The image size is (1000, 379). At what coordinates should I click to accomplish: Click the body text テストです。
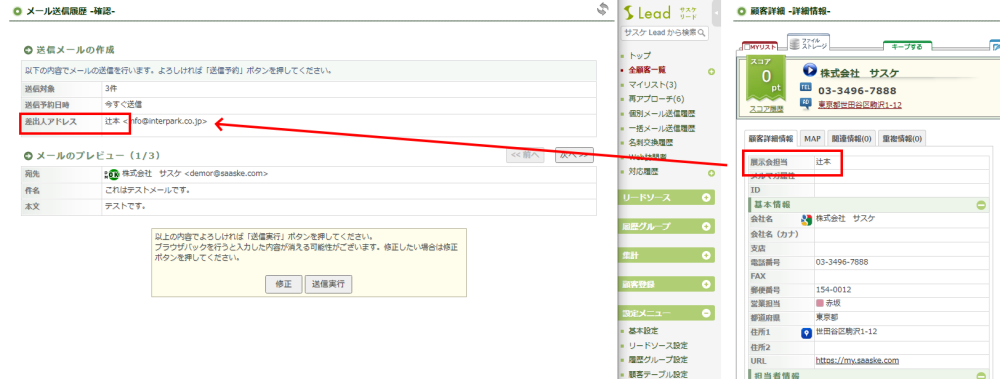point(126,206)
